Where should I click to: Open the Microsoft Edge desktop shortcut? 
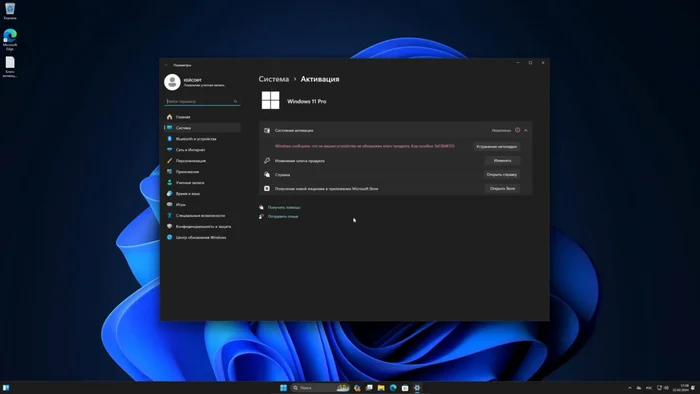(x=10, y=39)
